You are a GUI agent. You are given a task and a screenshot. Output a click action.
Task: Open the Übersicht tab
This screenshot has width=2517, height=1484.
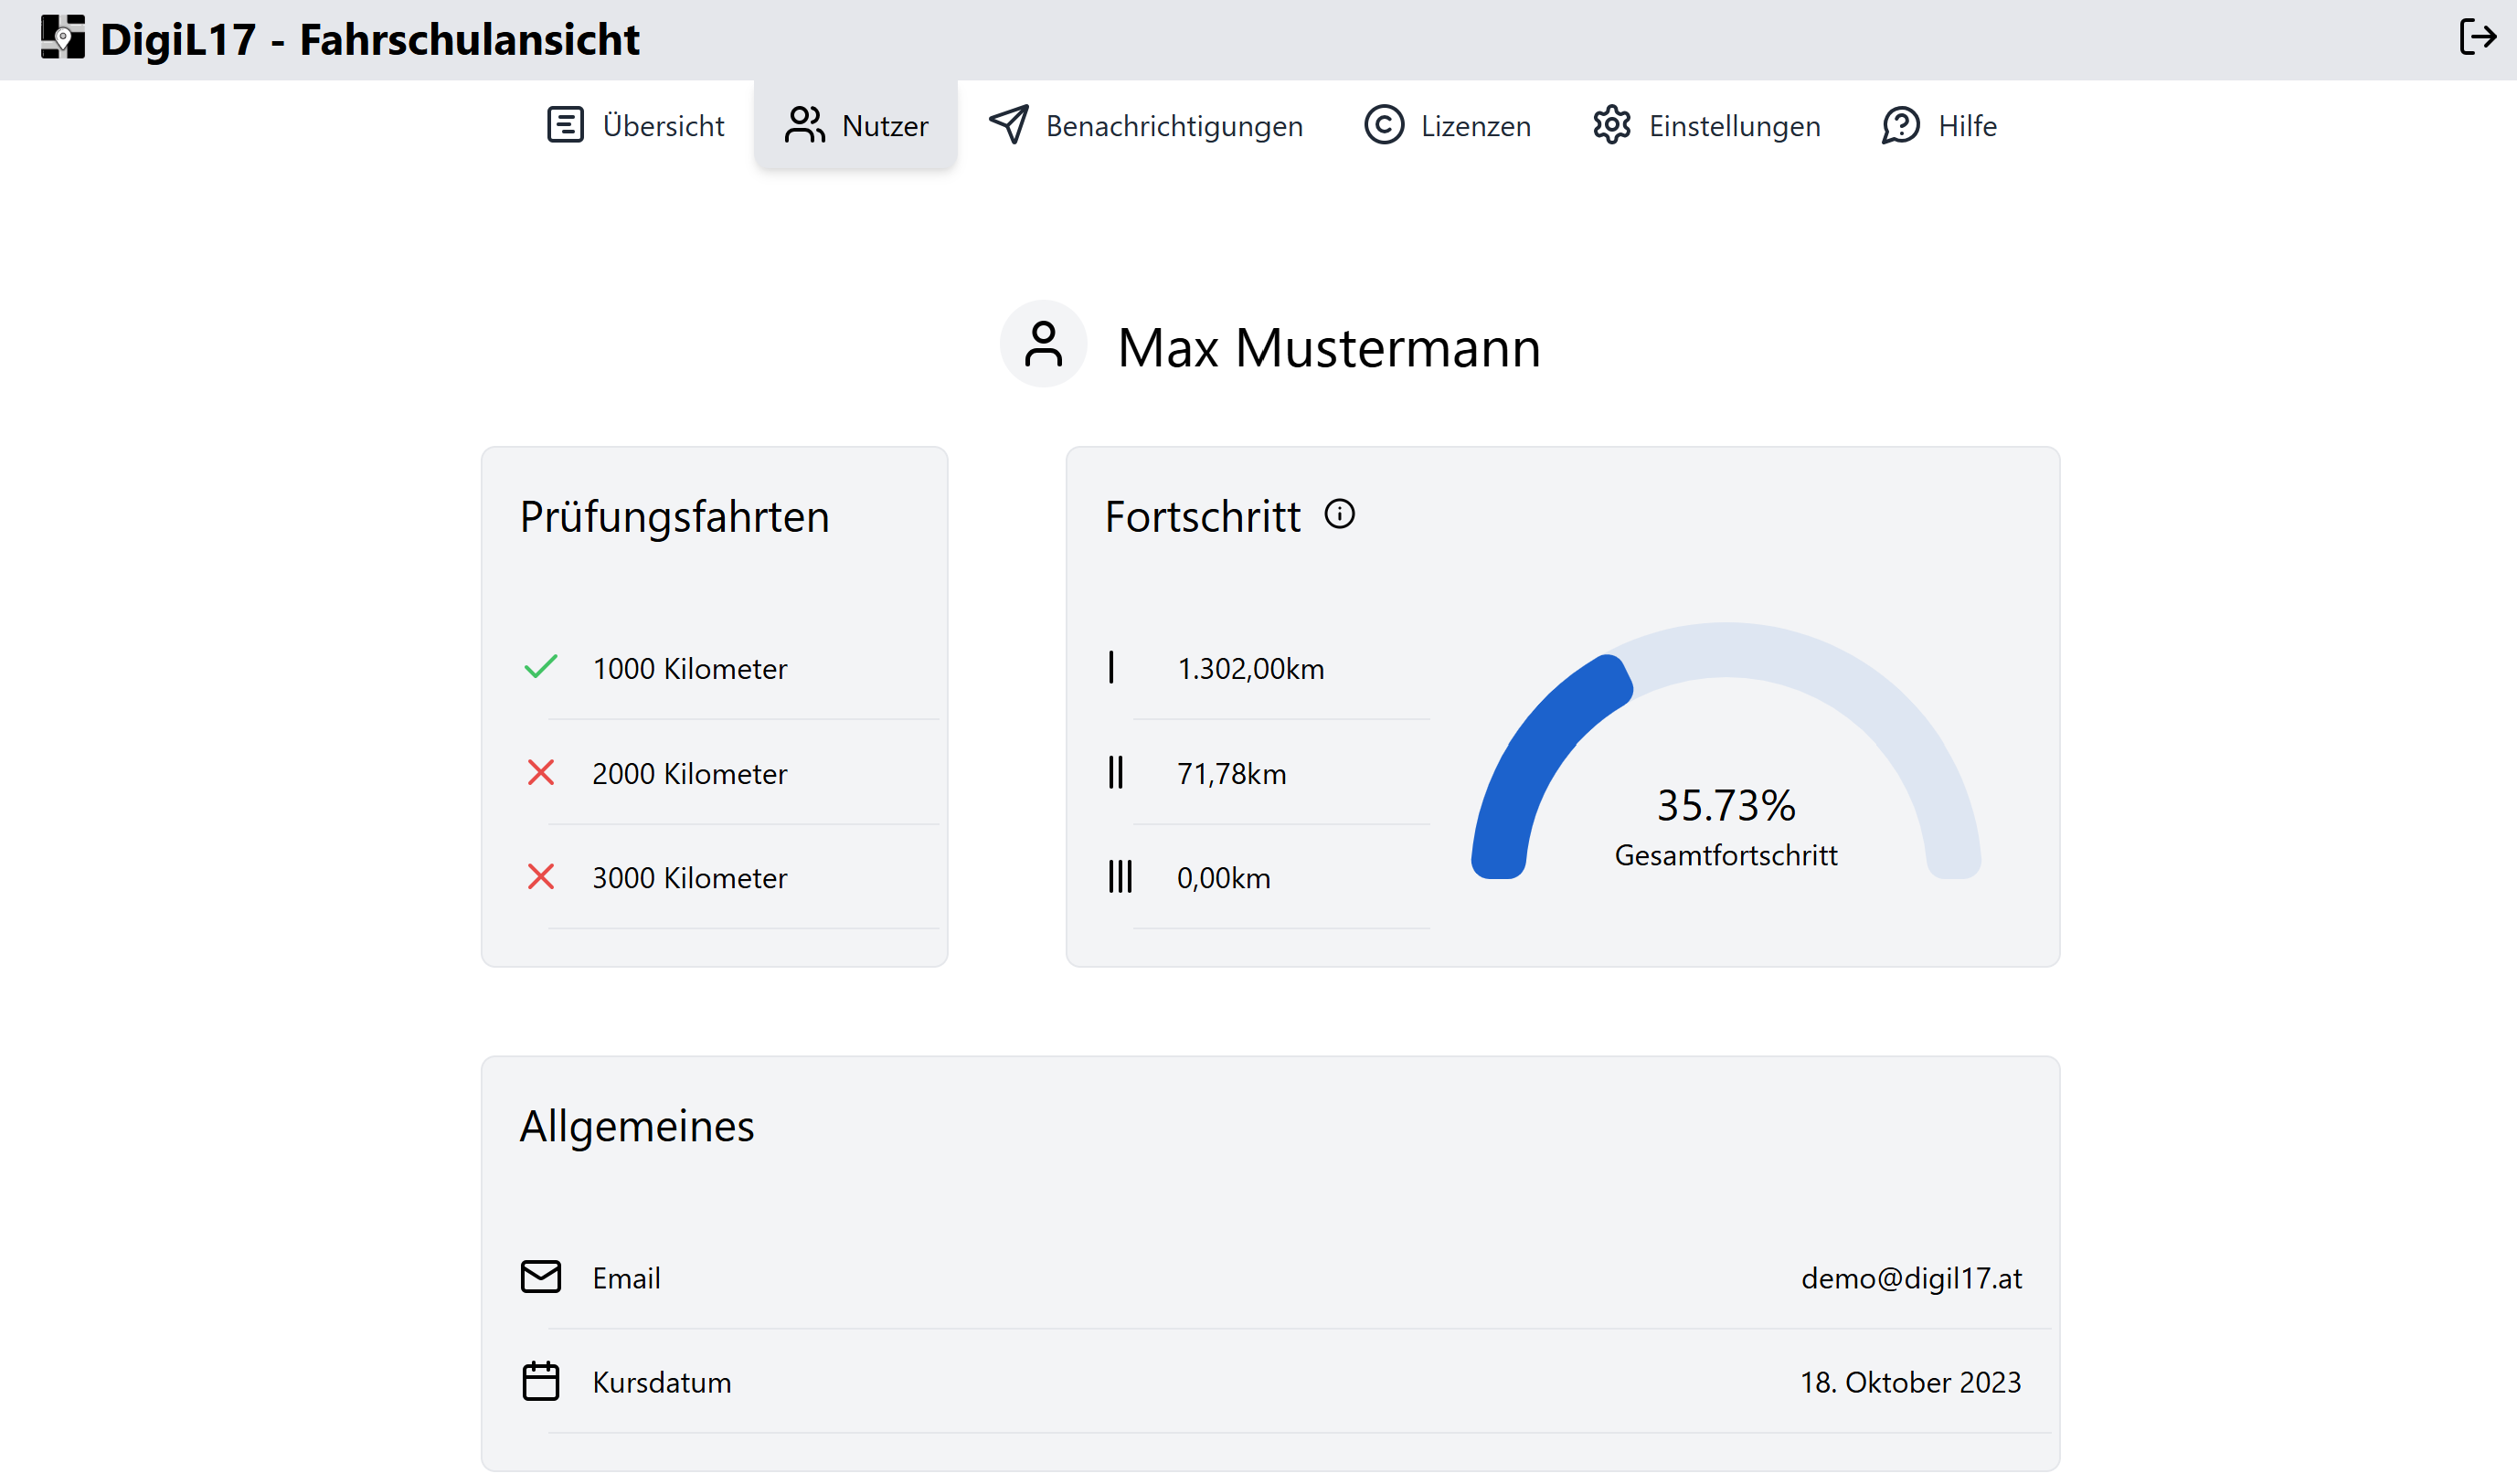tap(636, 126)
